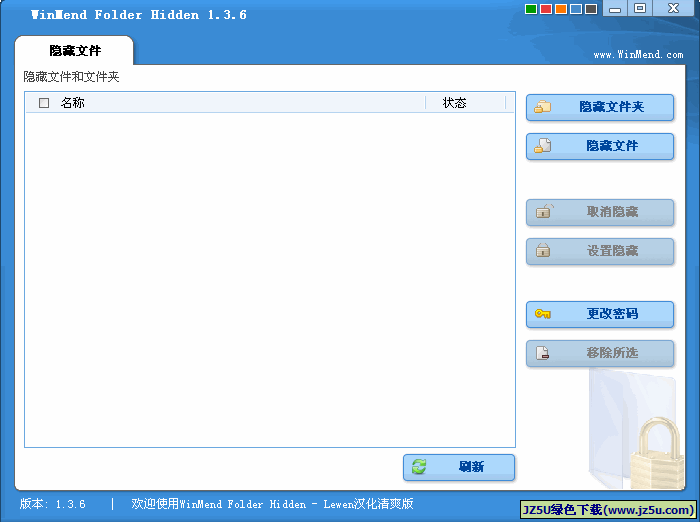The image size is (700, 522).
Task: Maximize the WinMend Folder Hidden window
Action: [640, 8]
